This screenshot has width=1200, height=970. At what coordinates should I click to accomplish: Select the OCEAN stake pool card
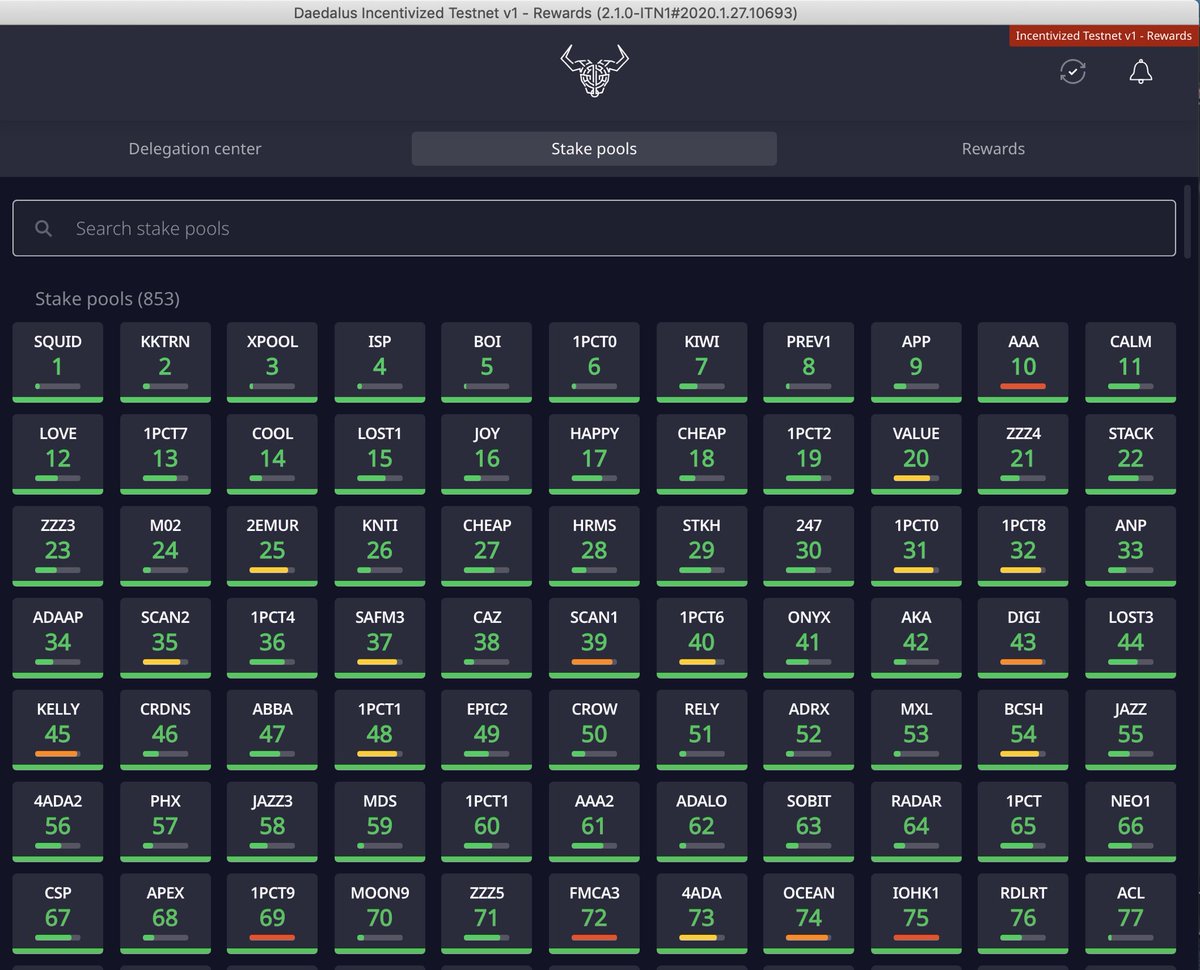809,914
